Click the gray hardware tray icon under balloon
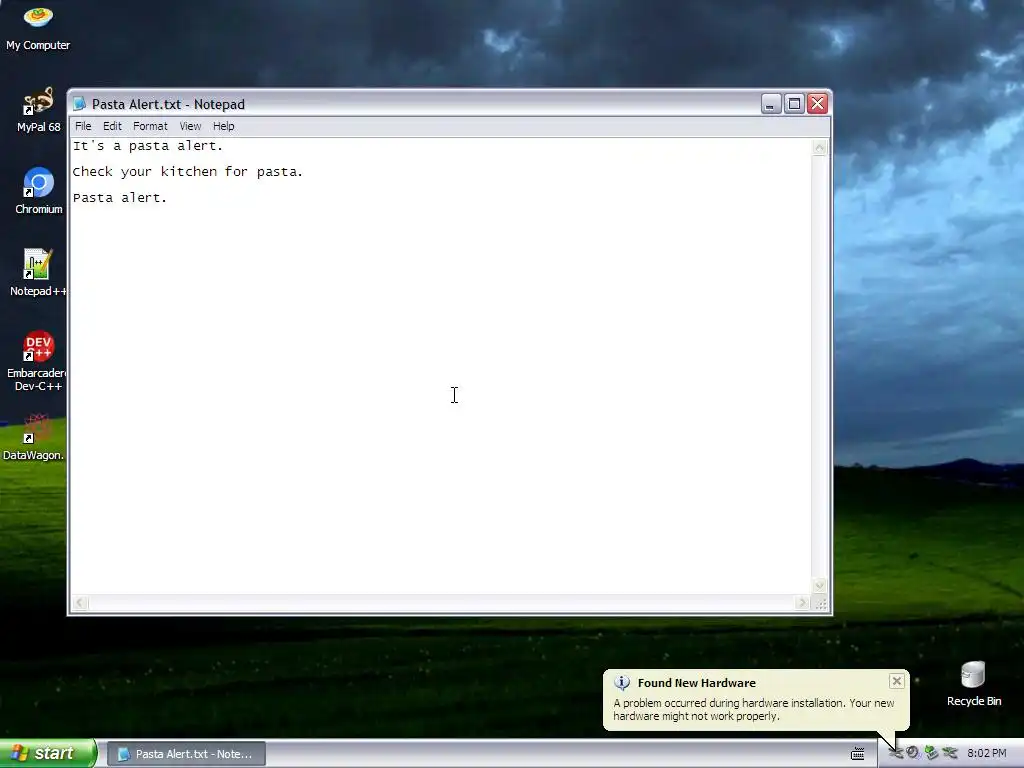1024x768 pixels. coord(895,754)
